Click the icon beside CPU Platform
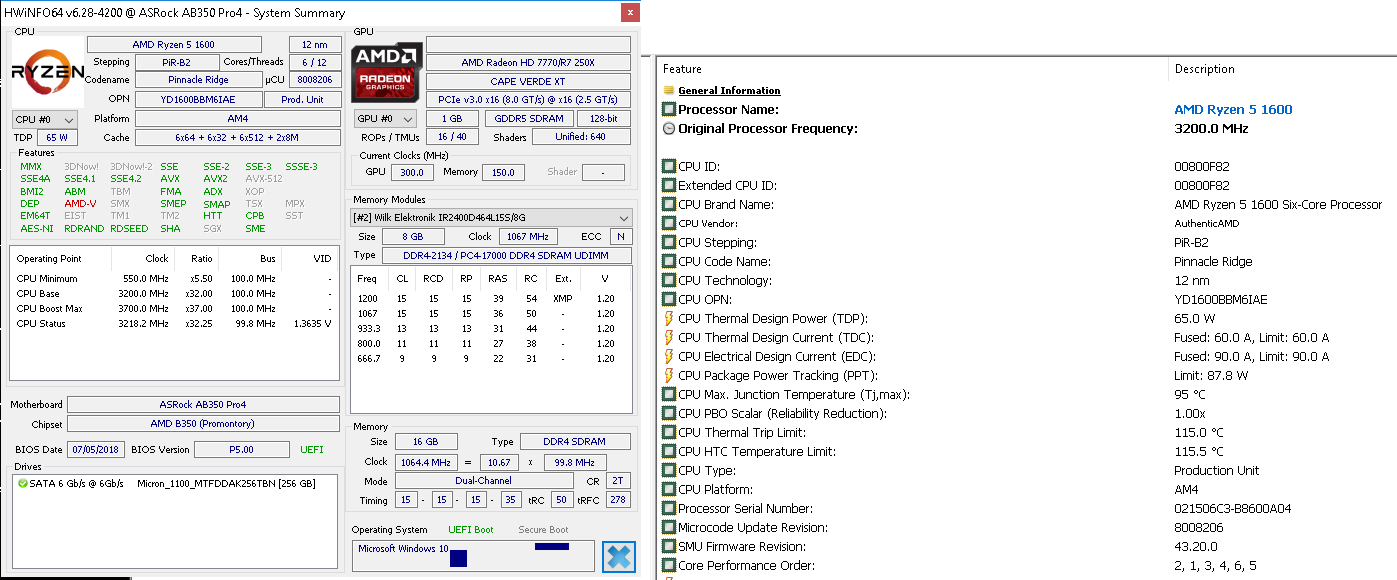Image resolution: width=1397 pixels, height=580 pixels. point(669,489)
